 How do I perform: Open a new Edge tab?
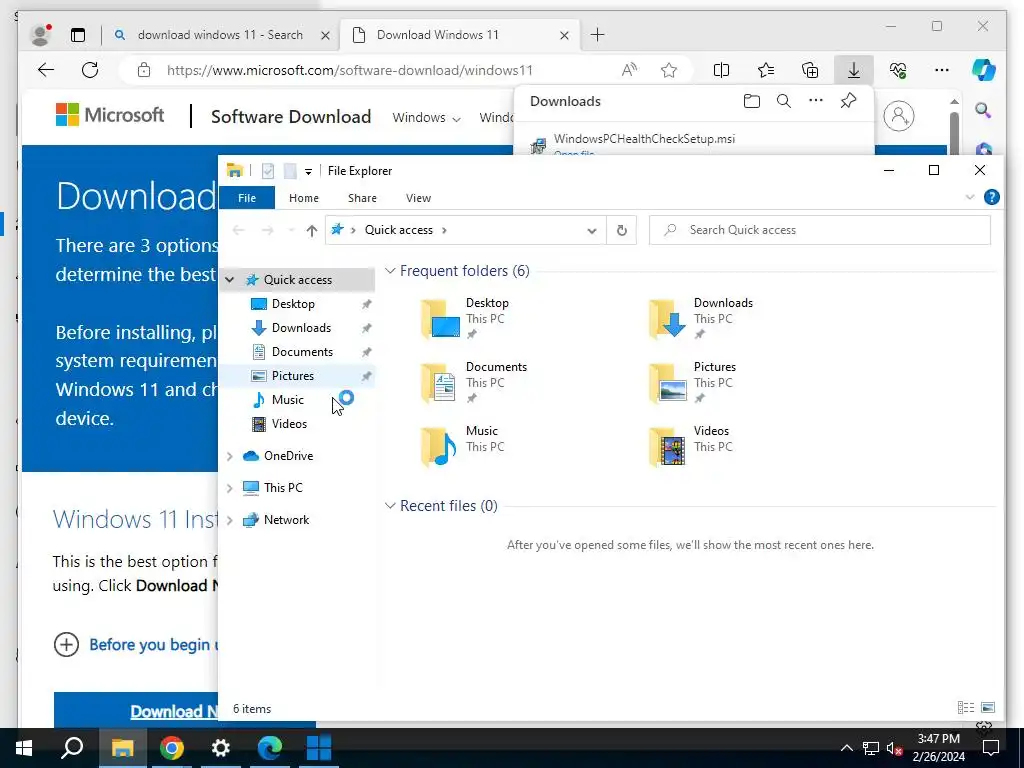pos(597,35)
